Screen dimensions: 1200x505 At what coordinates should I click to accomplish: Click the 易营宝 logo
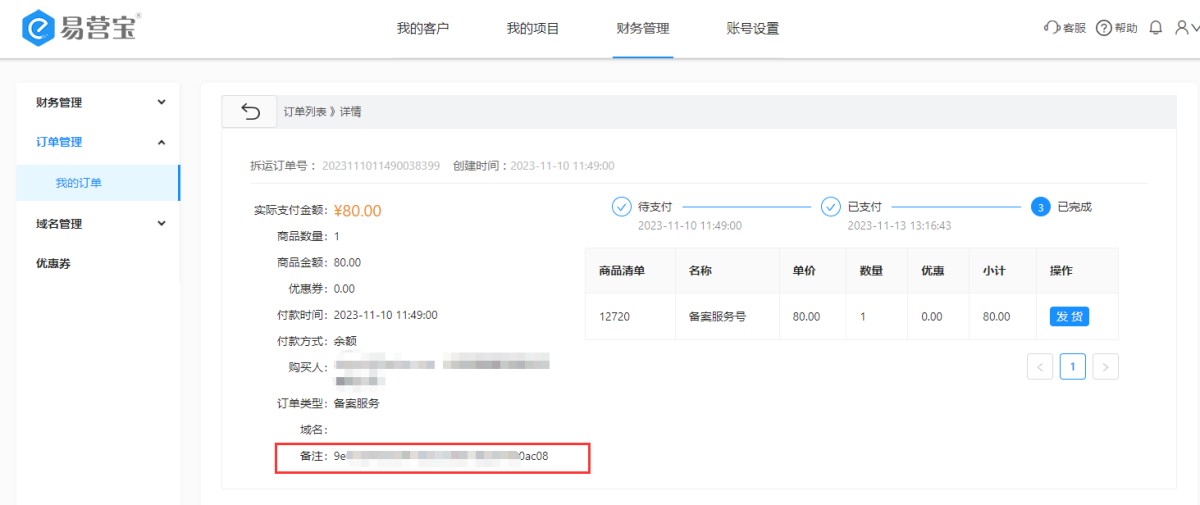coord(80,28)
